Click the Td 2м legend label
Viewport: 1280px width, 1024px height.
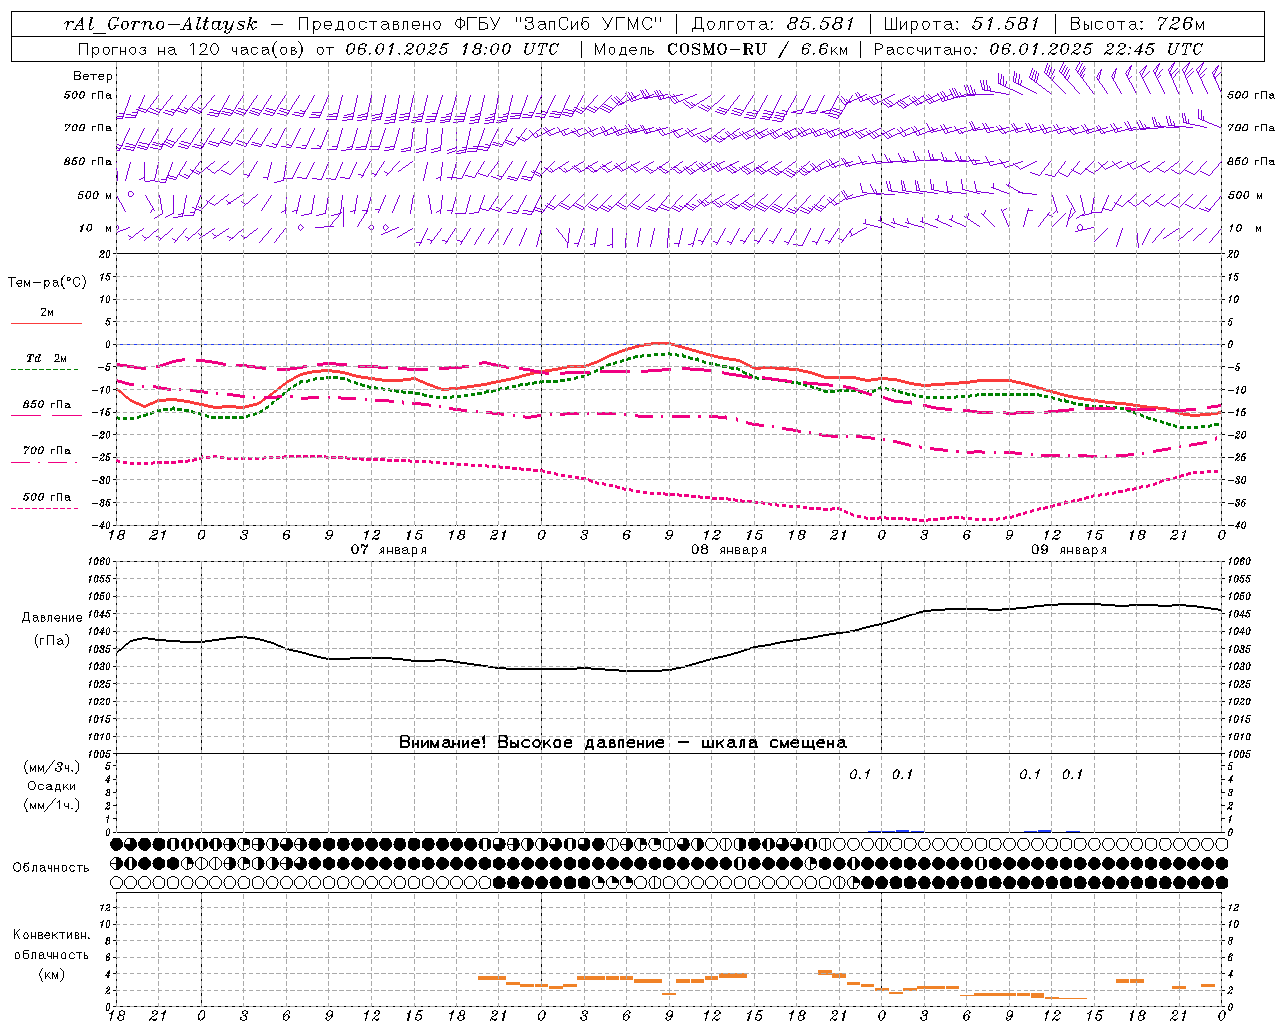pyautogui.click(x=47, y=358)
